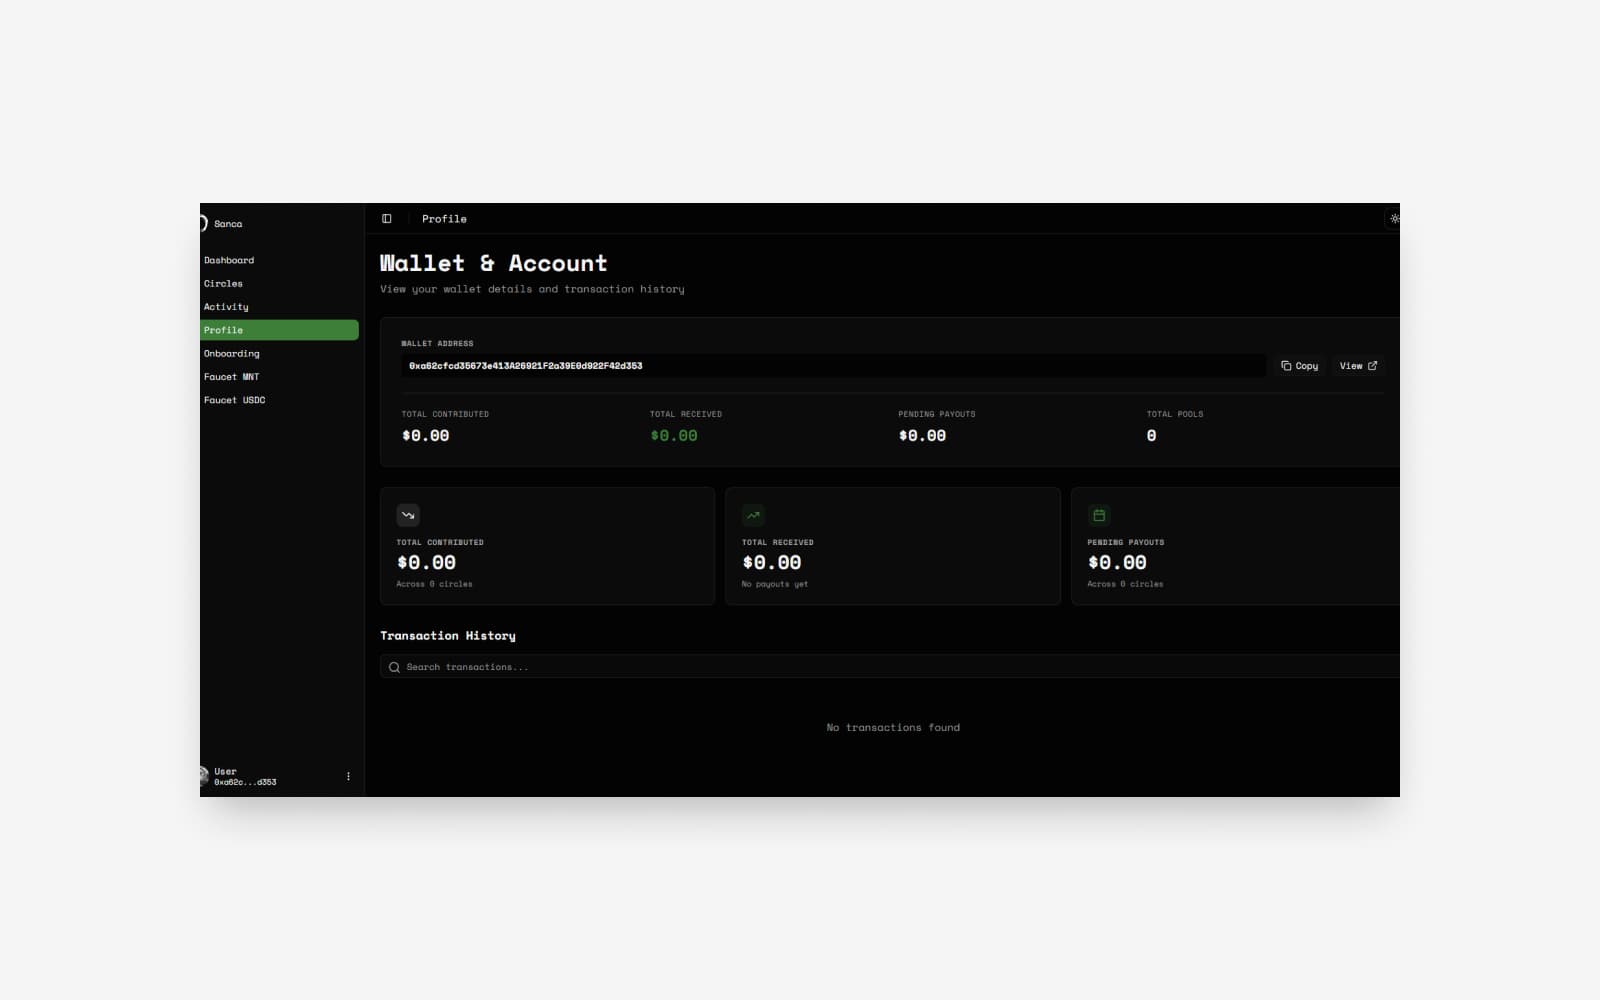Click the calendar icon for Pending Payouts
This screenshot has height=1000, width=1600.
tap(1099, 515)
